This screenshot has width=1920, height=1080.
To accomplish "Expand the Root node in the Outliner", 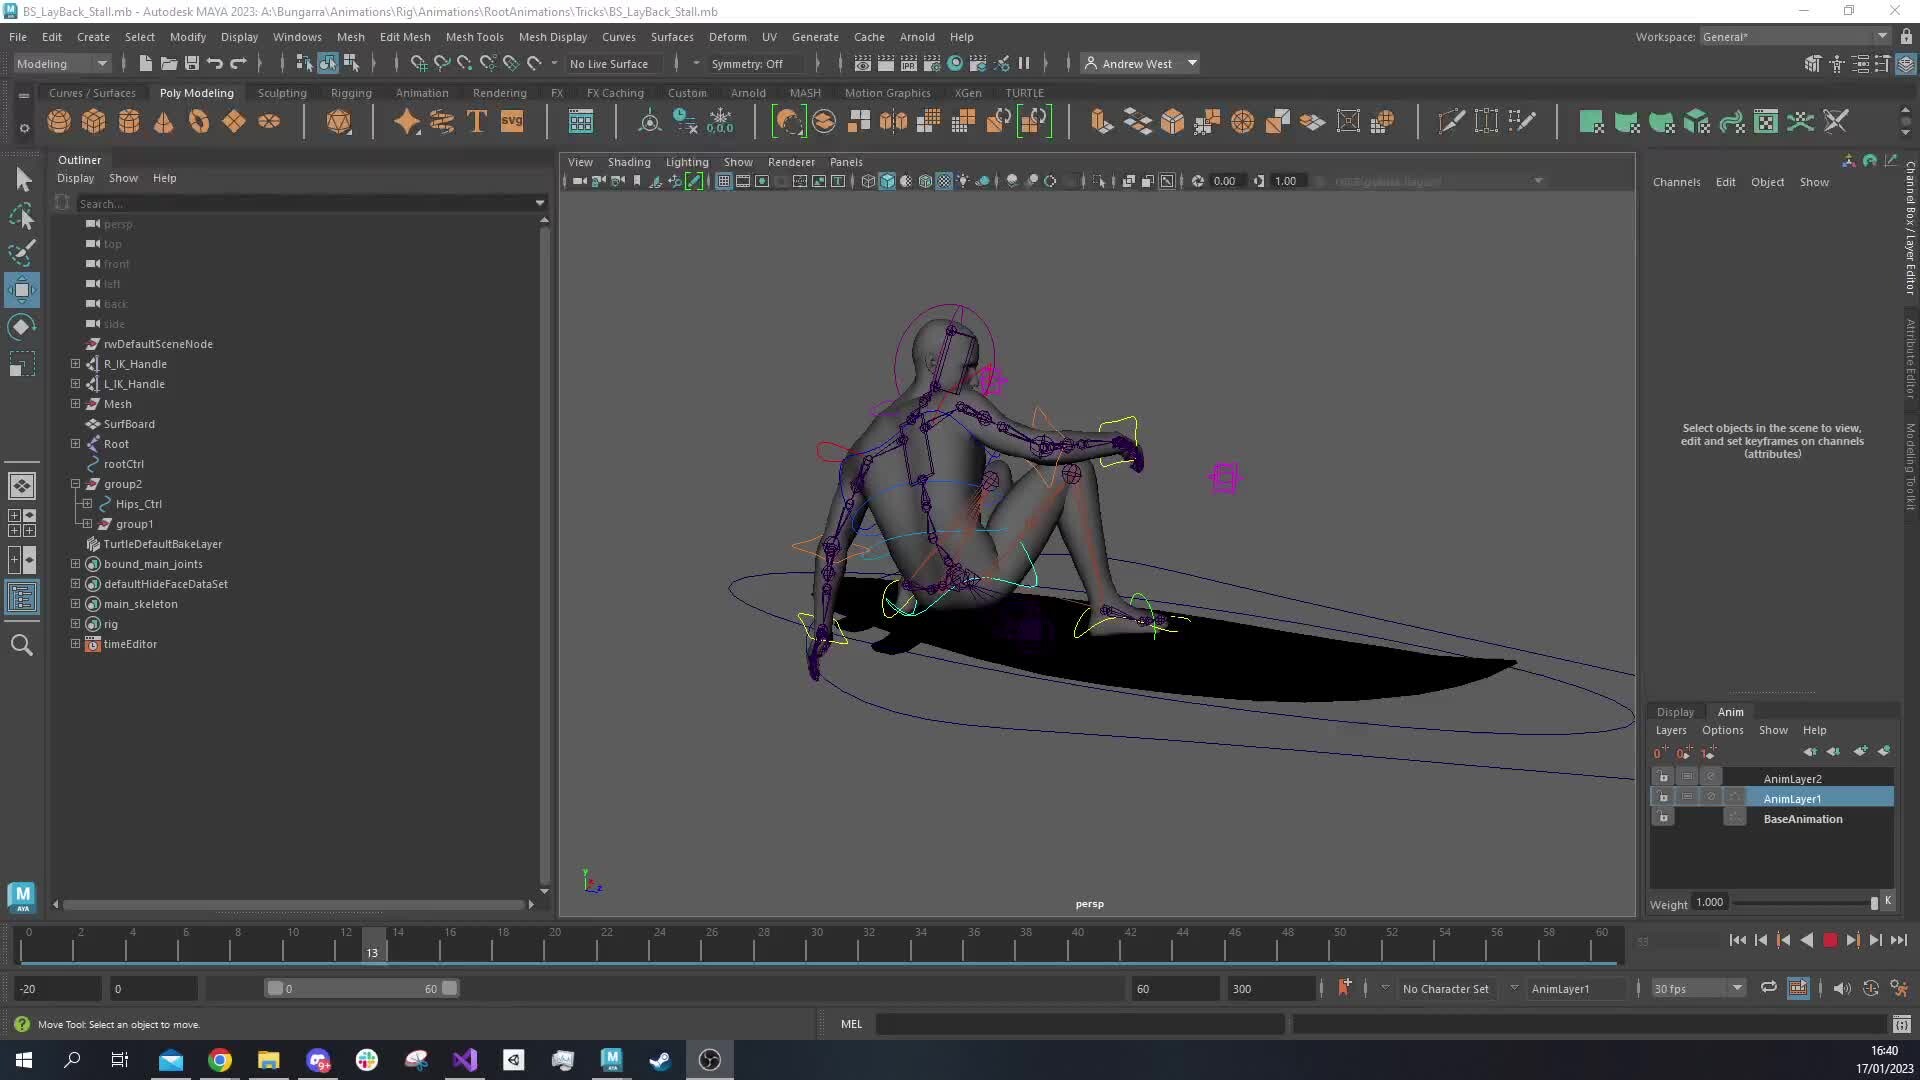I will tap(75, 444).
